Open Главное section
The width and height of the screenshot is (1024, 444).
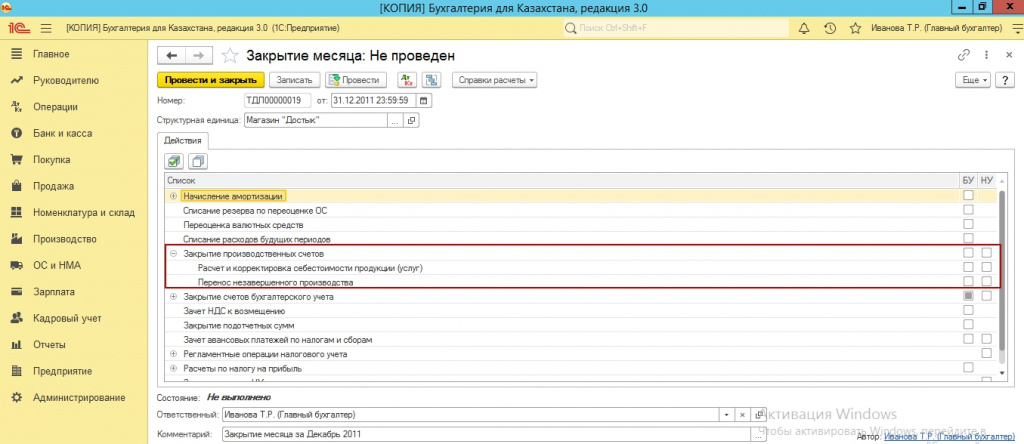(51, 54)
